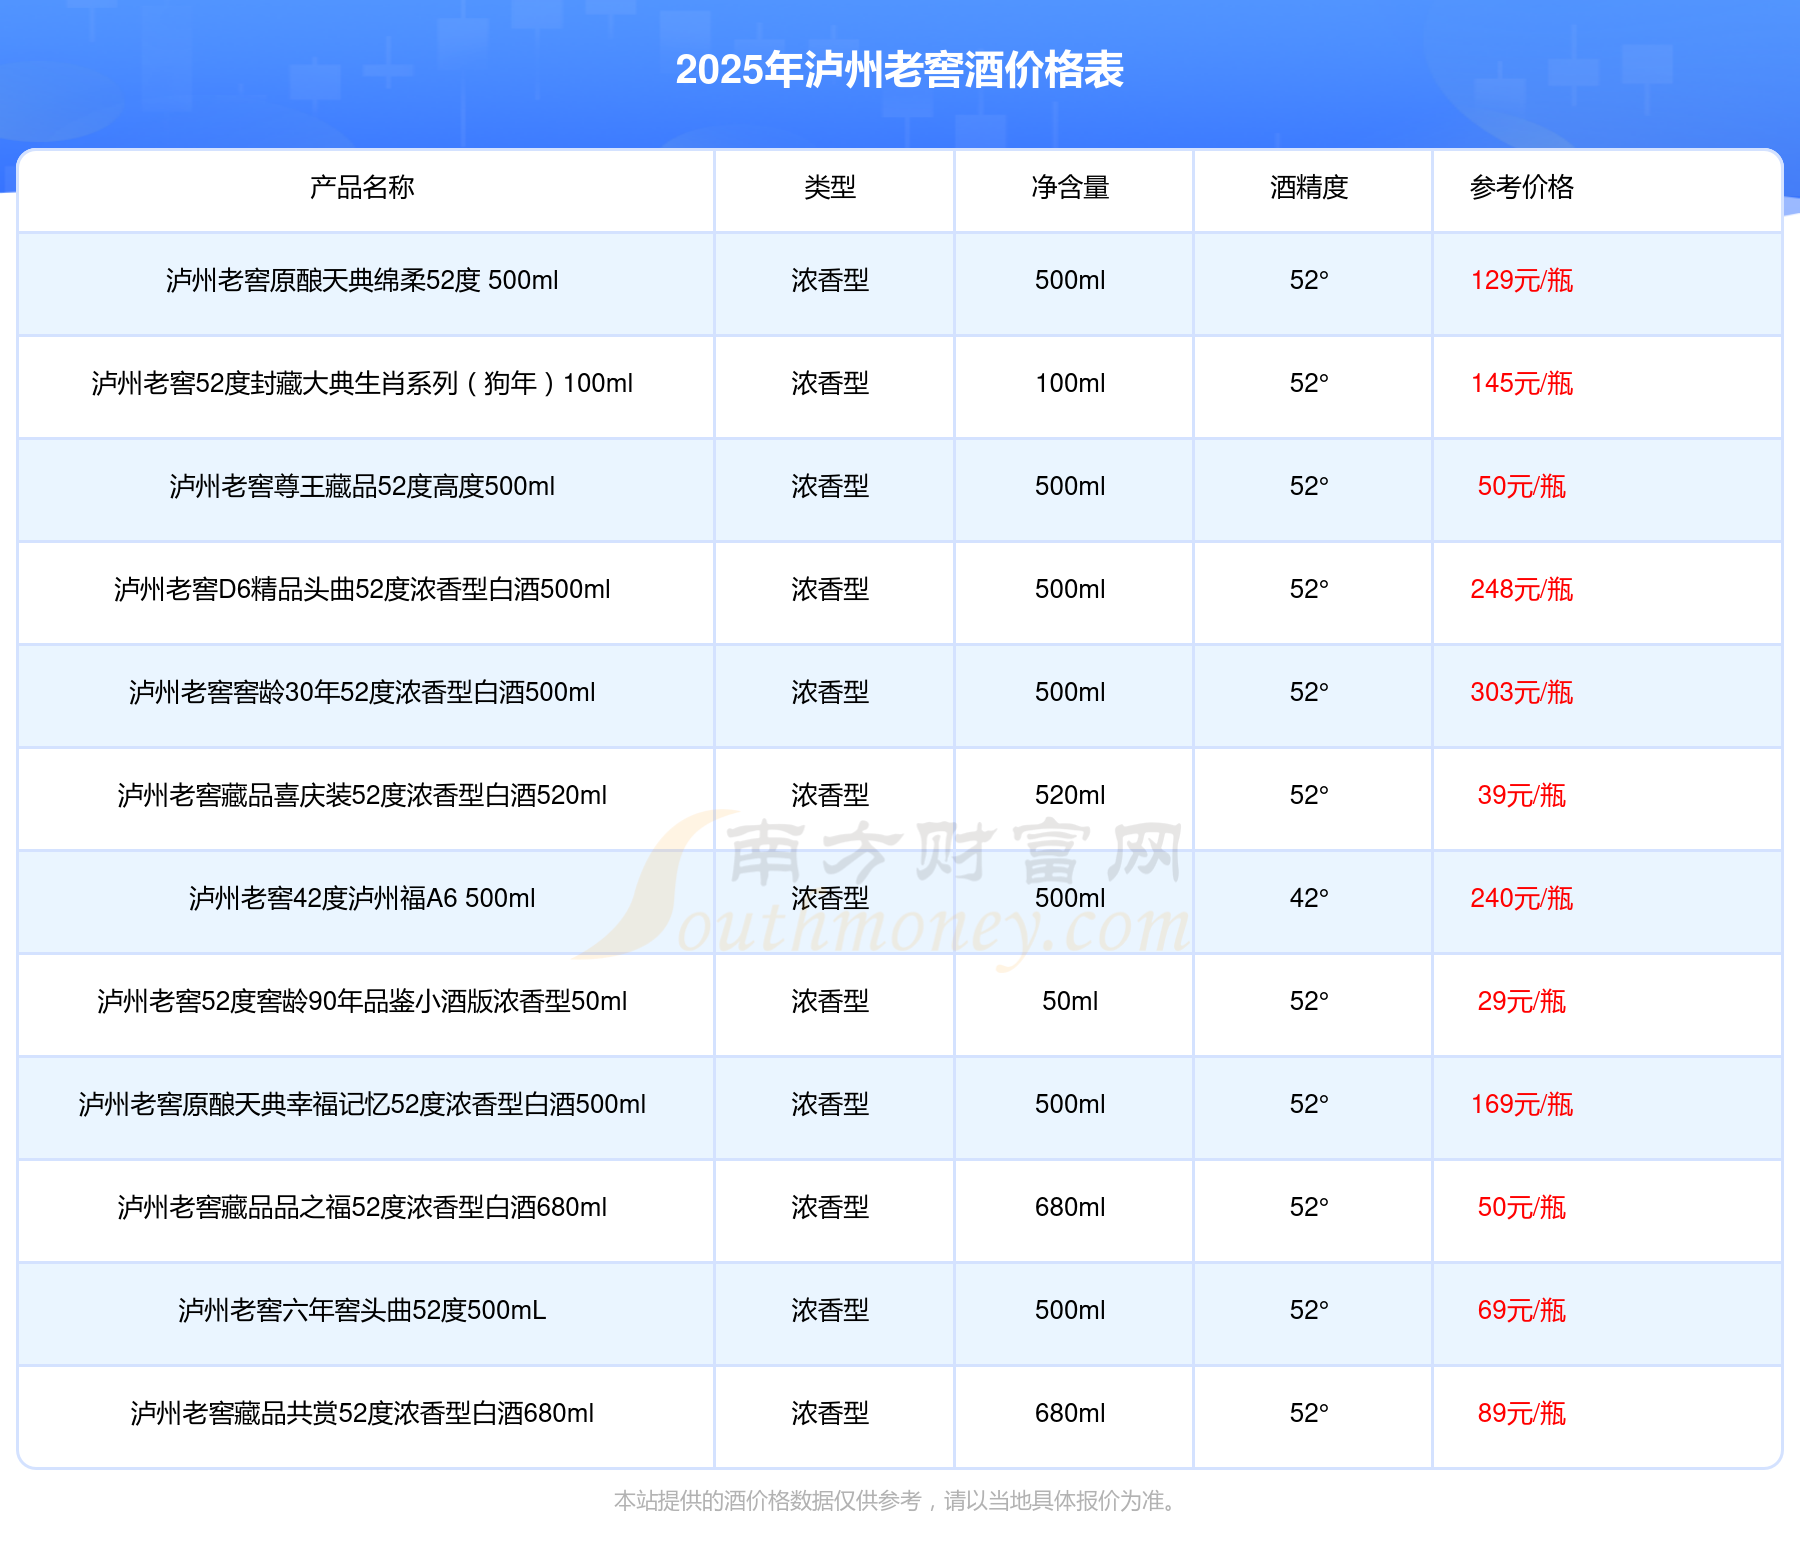Select the 参考价格 column header

pos(1522,187)
